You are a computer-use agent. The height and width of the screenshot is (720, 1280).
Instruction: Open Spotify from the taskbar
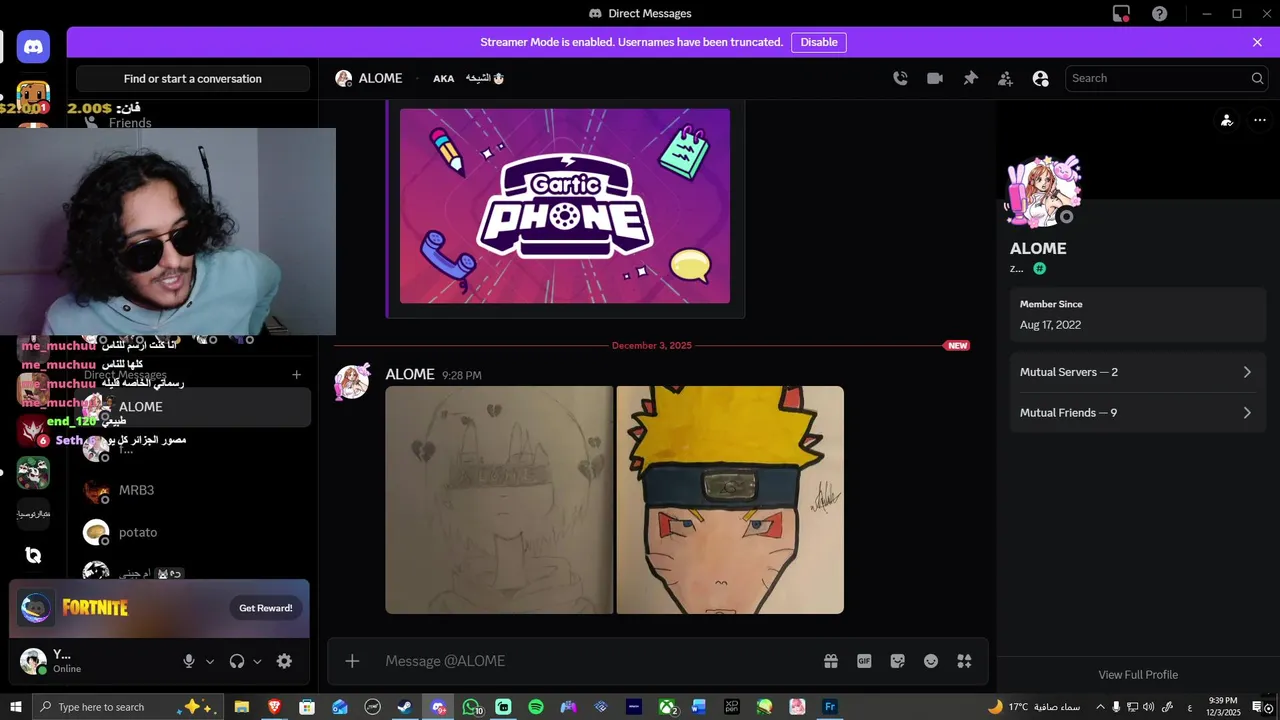point(536,707)
